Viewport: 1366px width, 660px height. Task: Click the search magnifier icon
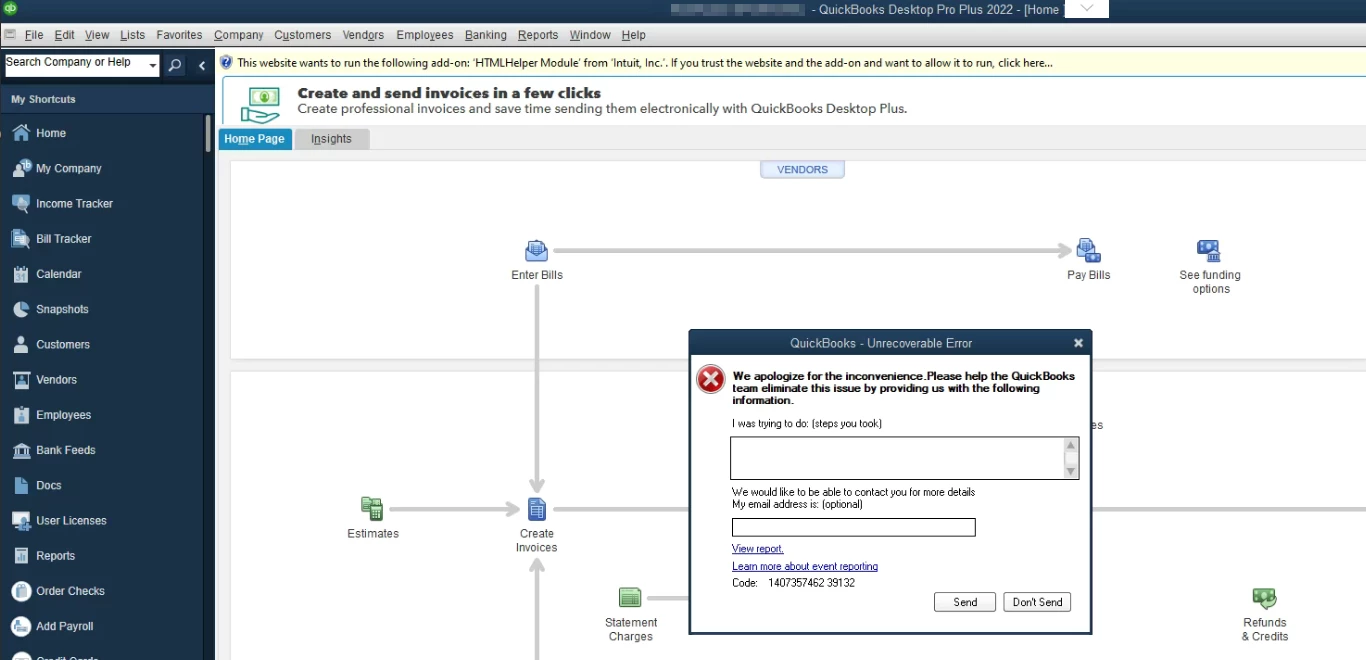tap(175, 66)
